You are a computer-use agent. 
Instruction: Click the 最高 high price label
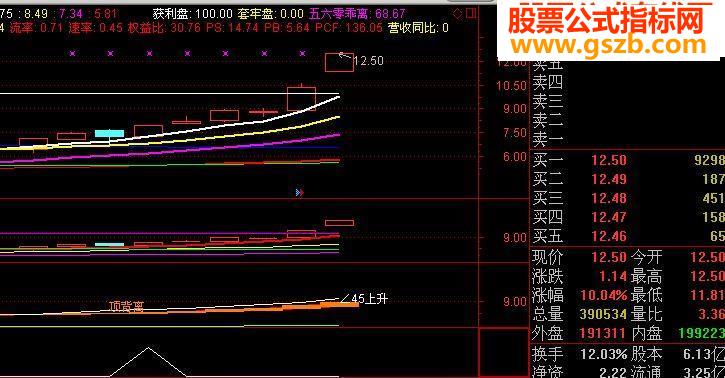647,276
